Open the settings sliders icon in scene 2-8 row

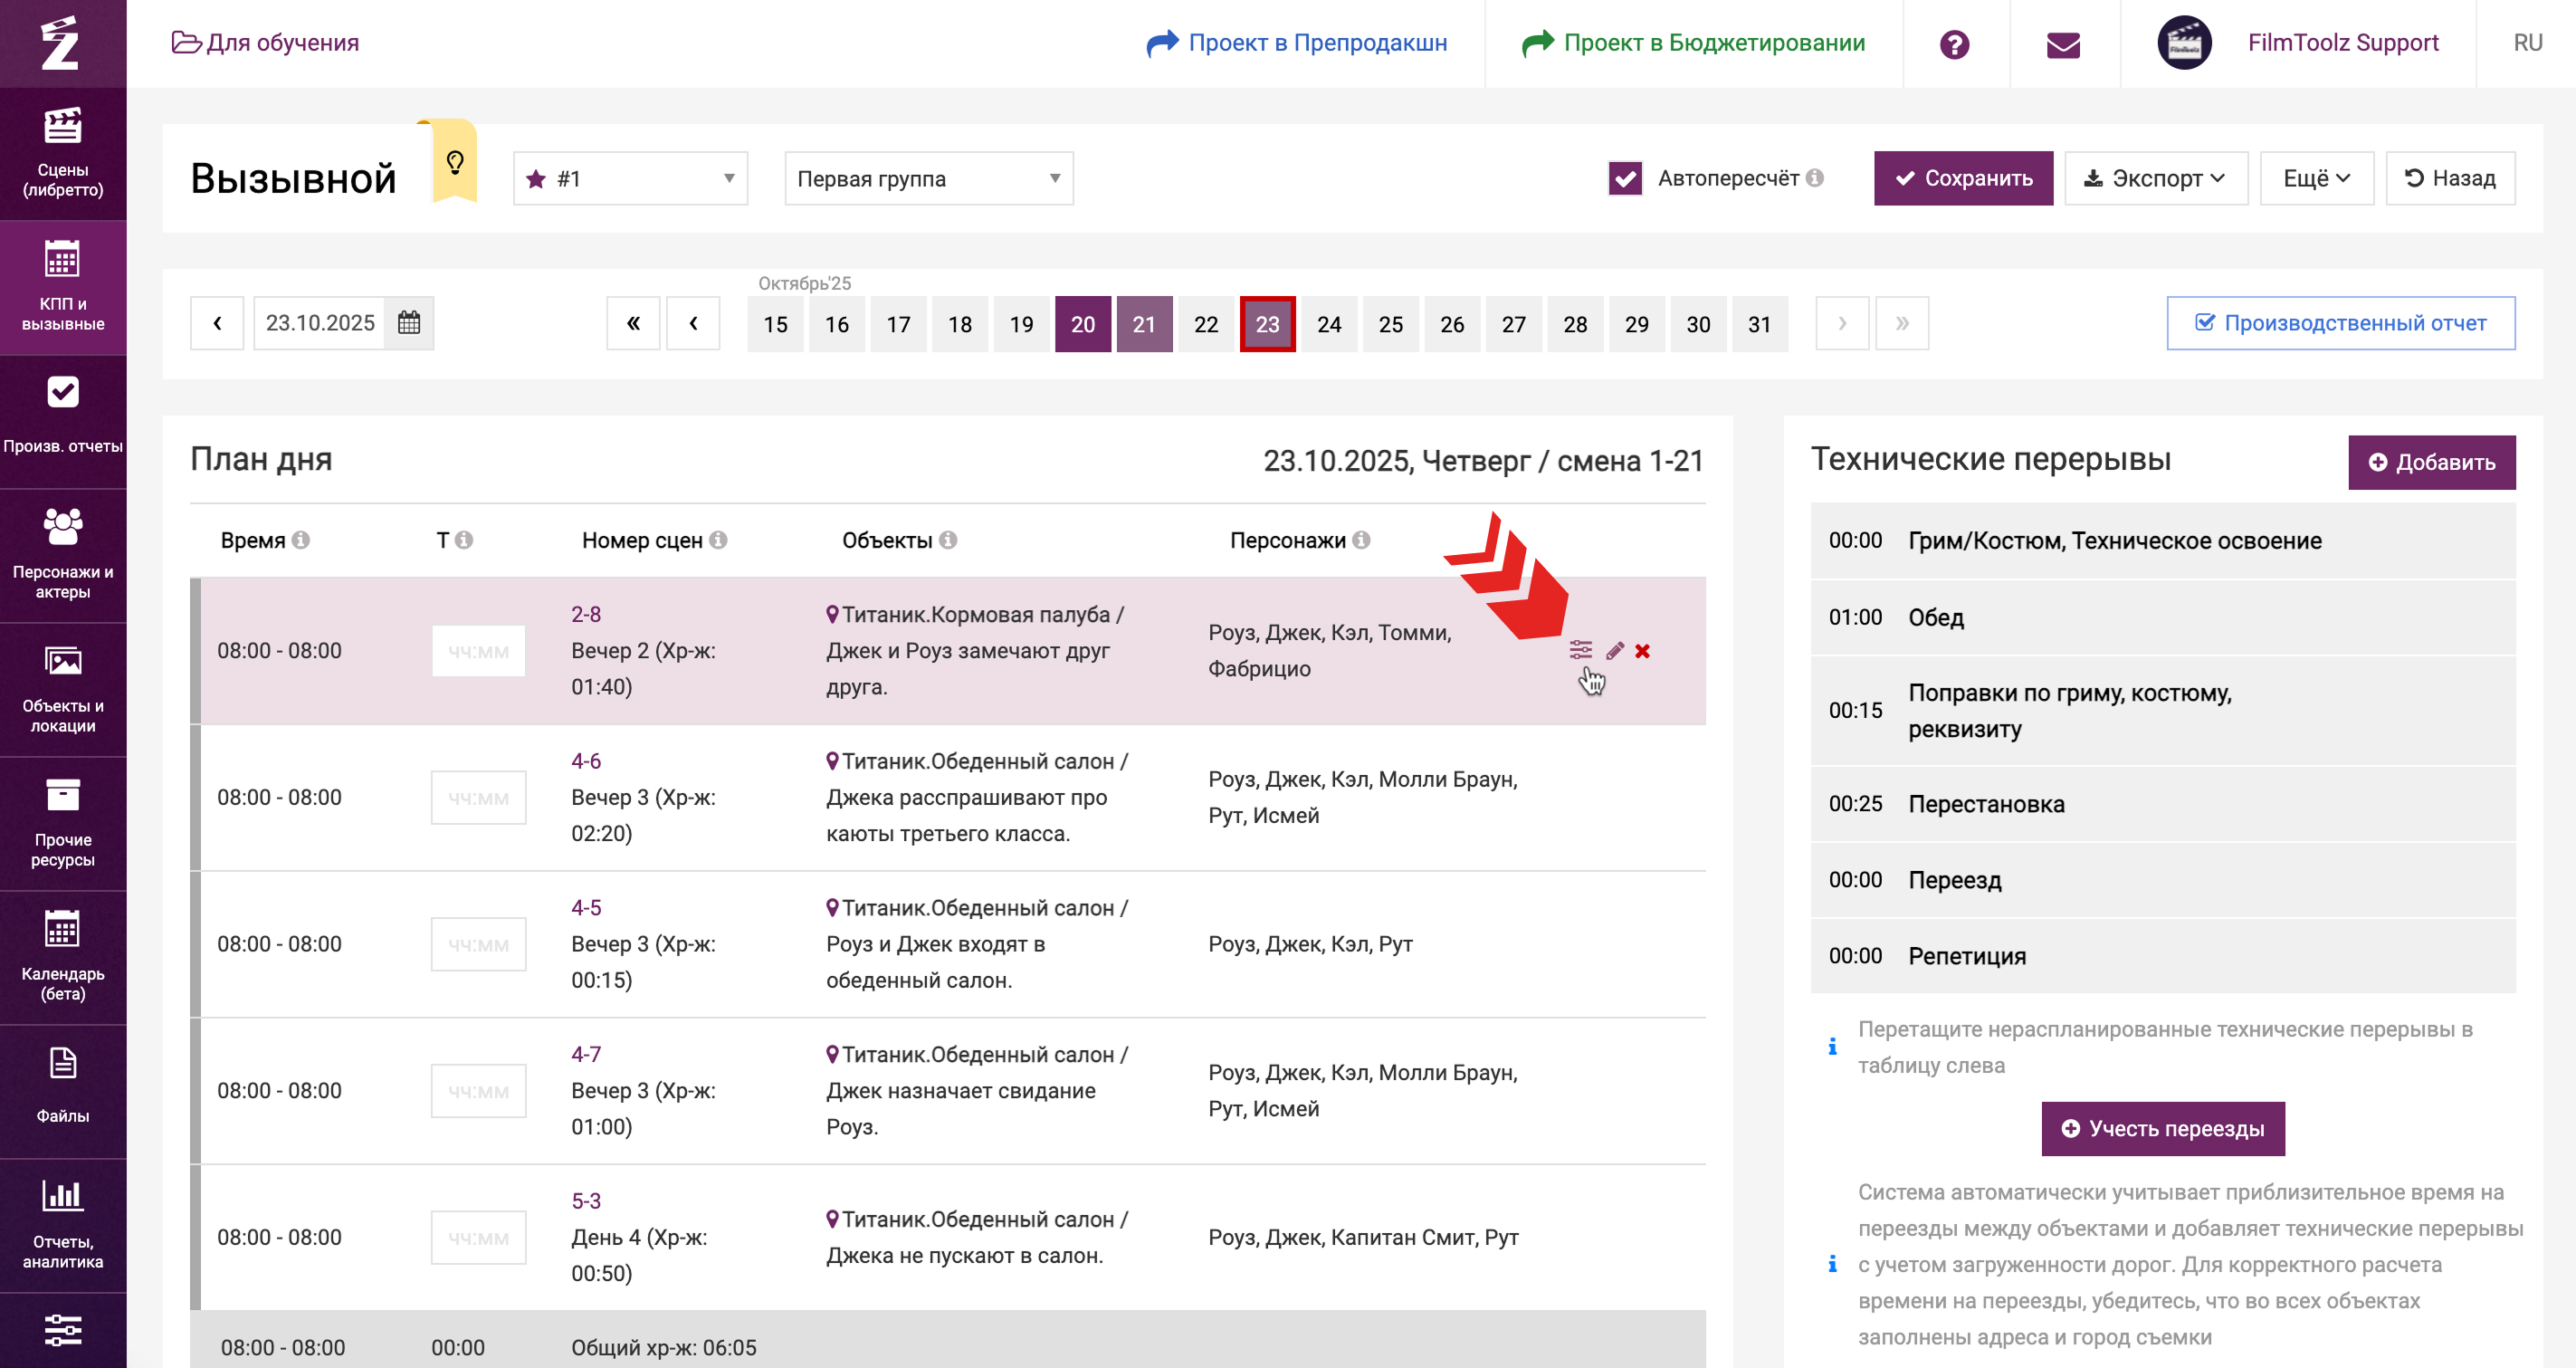(1580, 650)
